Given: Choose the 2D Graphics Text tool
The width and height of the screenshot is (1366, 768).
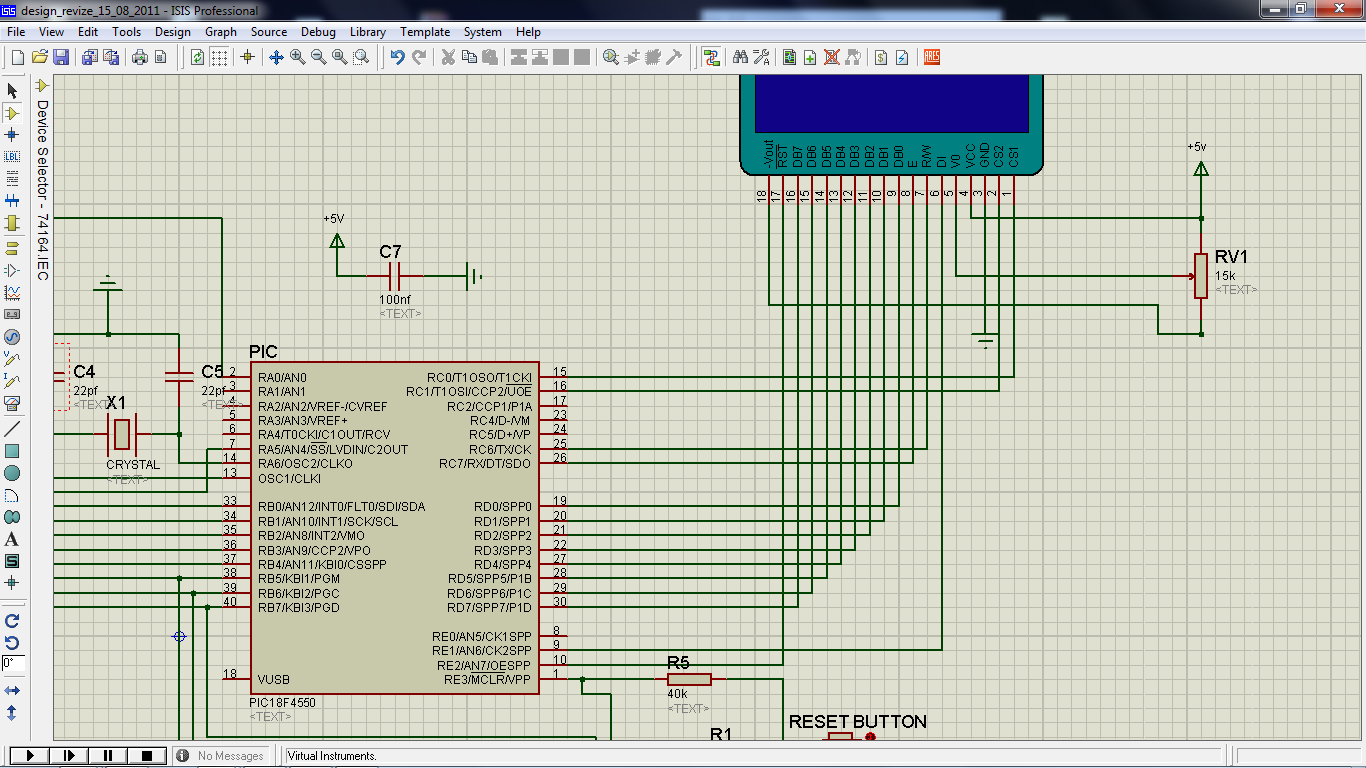Looking at the screenshot, I should click(x=12, y=539).
